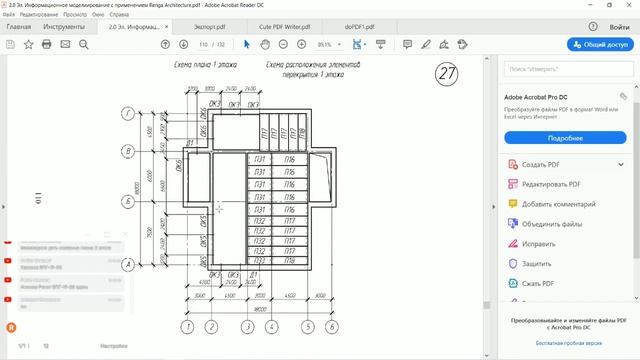Select the highlighter pen tool
The height and width of the screenshot is (360, 640).
(x=426, y=44)
